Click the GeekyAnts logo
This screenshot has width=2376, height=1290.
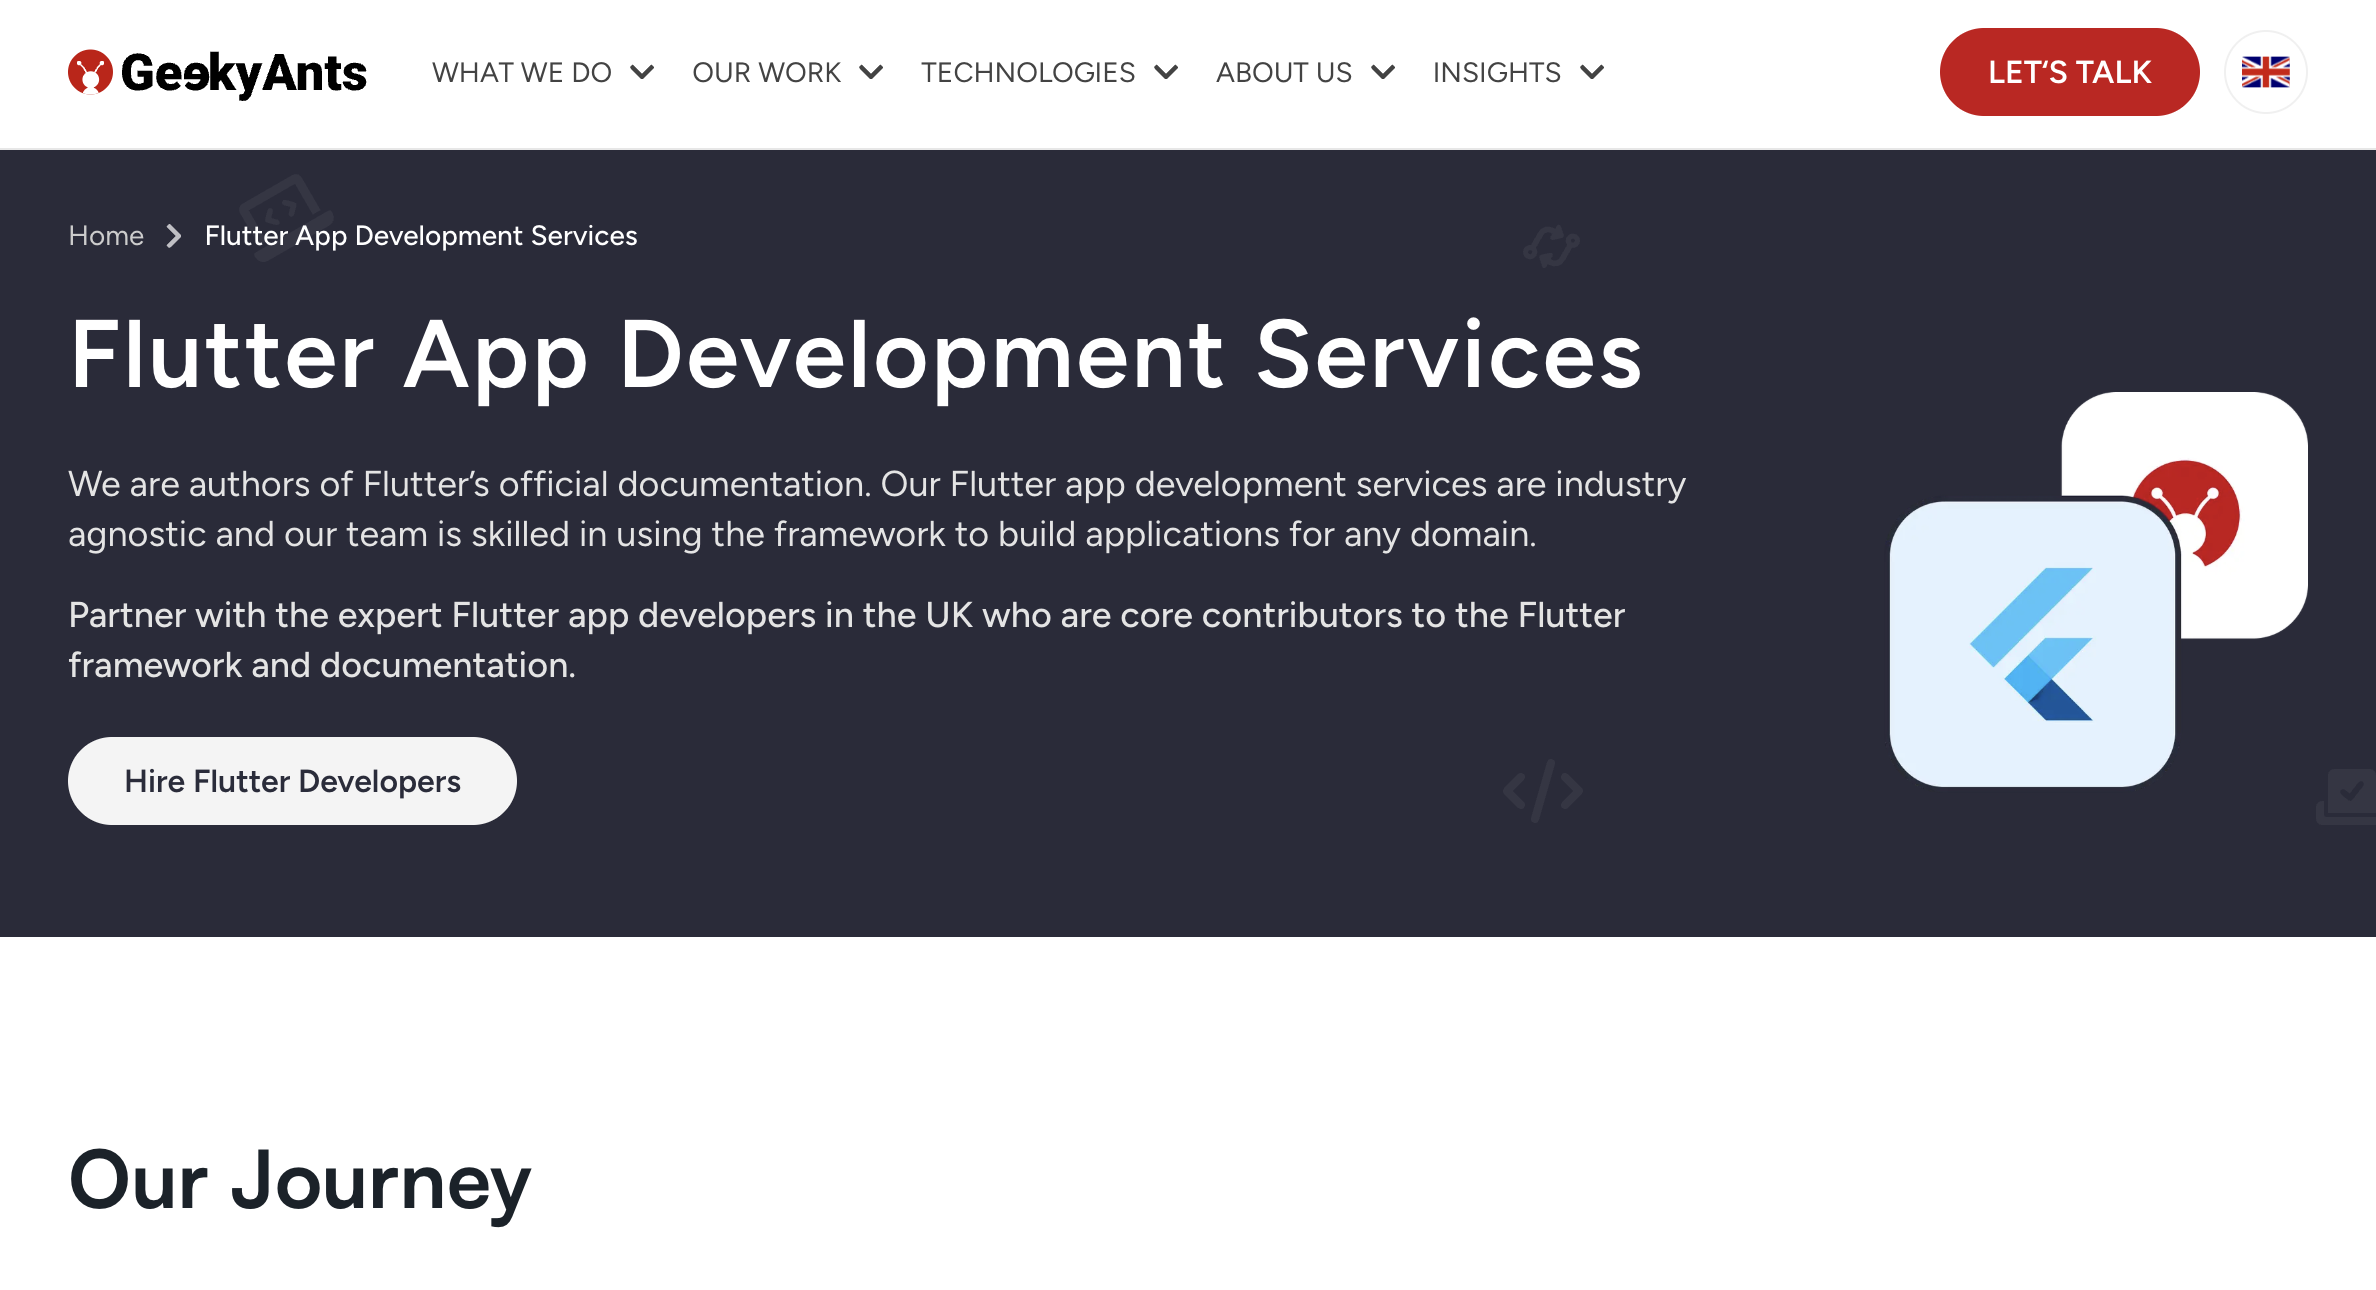(x=217, y=73)
